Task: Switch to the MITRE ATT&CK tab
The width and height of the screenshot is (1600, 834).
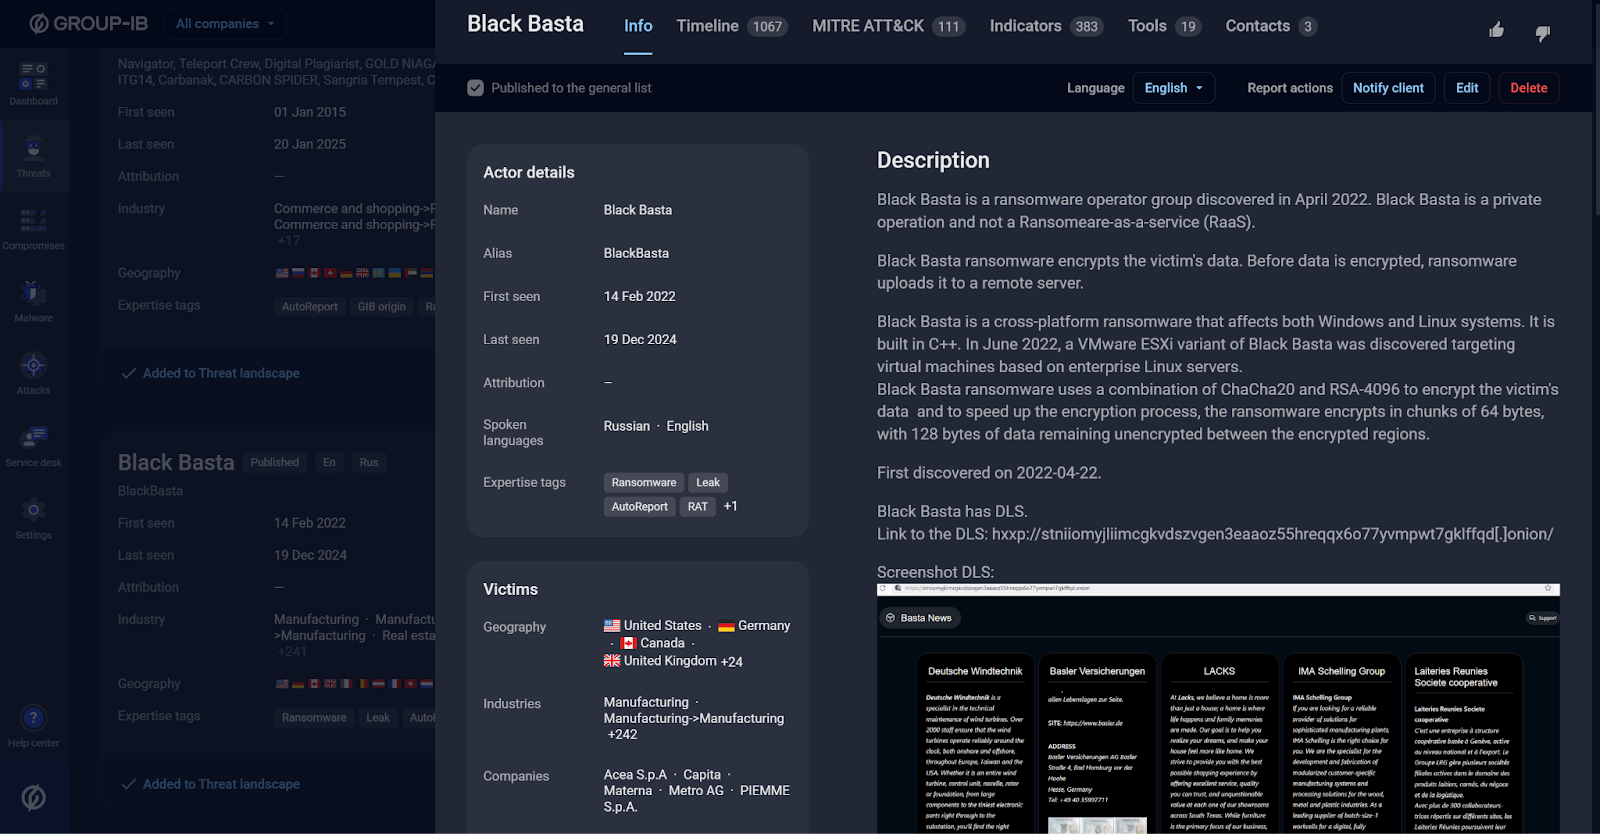Action: [x=888, y=26]
